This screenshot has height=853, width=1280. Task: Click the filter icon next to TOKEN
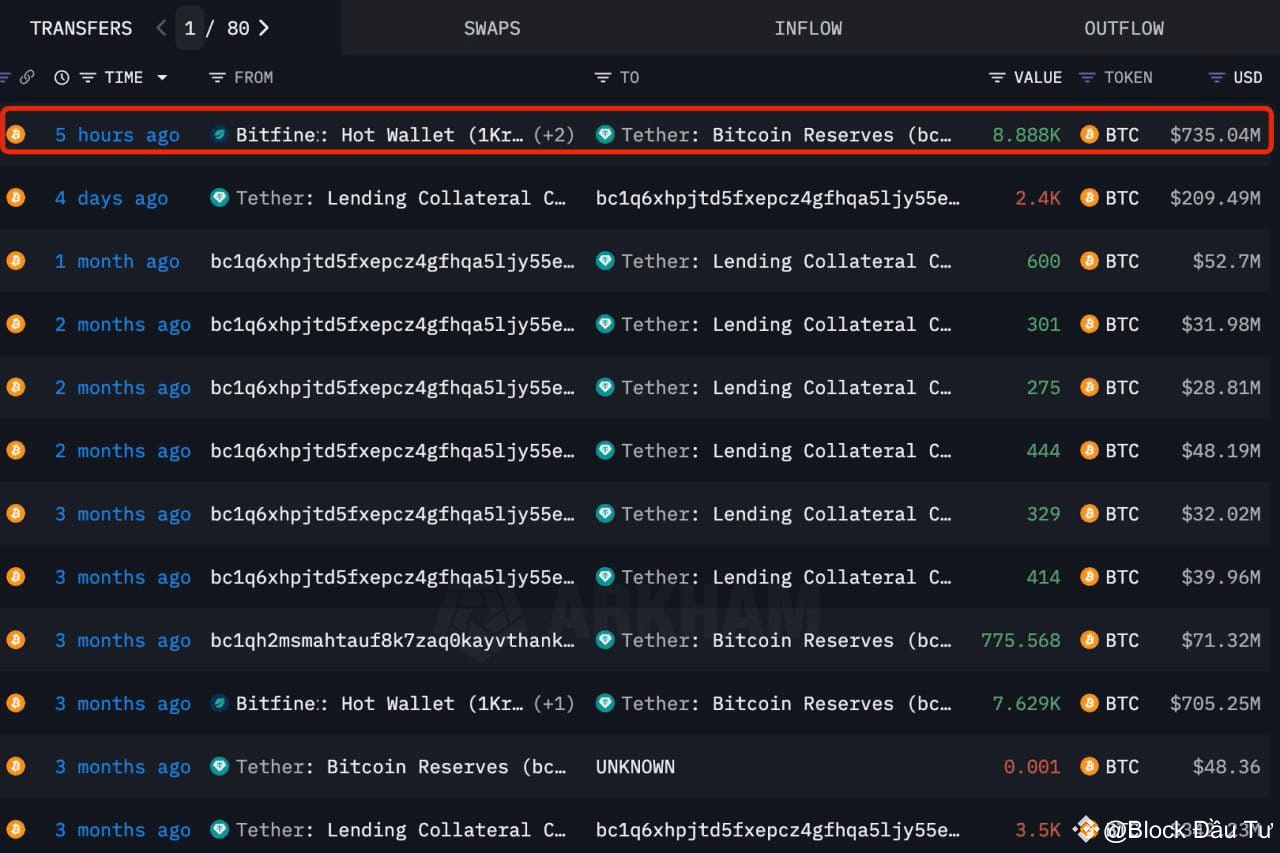point(1086,77)
